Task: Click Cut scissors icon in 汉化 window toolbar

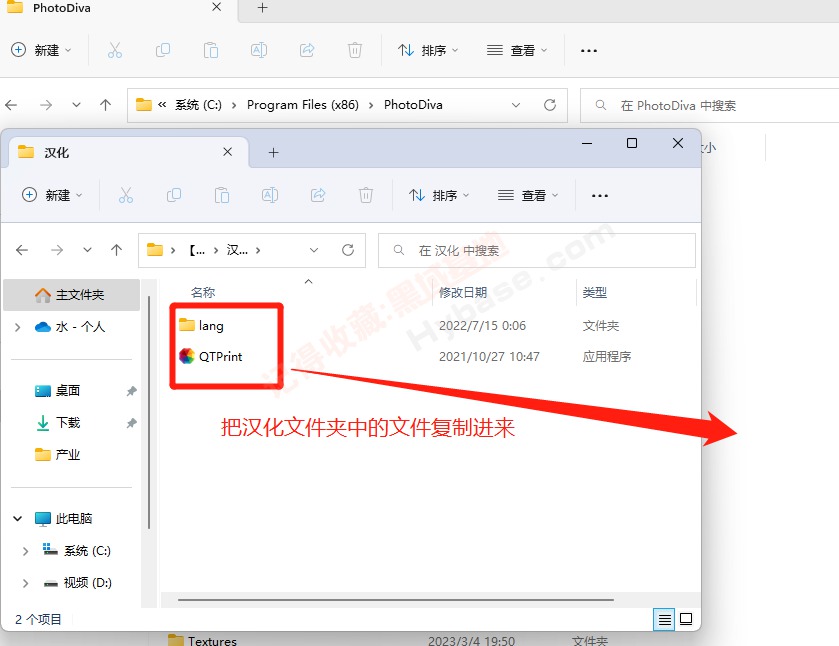Action: 126,195
